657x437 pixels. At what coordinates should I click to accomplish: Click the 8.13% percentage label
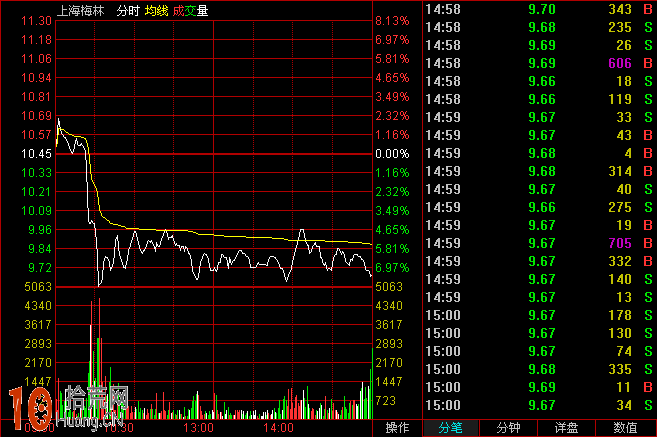pyautogui.click(x=392, y=21)
